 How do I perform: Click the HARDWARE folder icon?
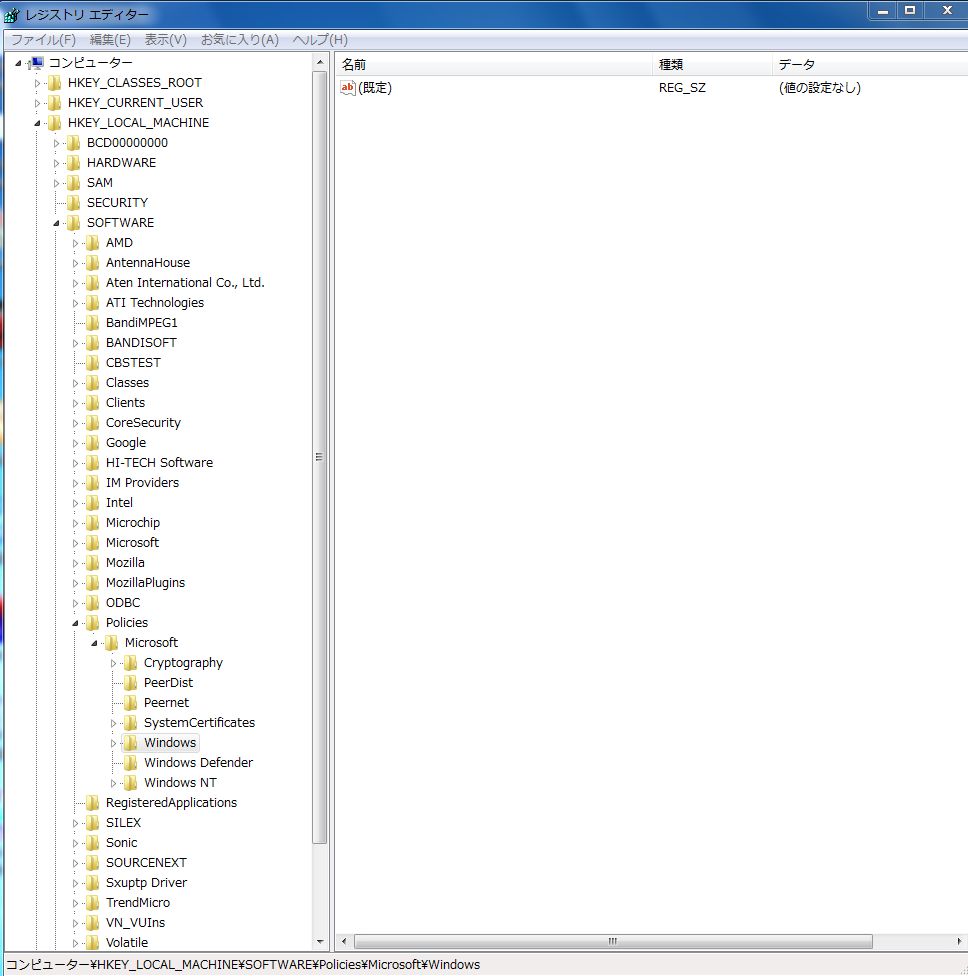(x=74, y=162)
